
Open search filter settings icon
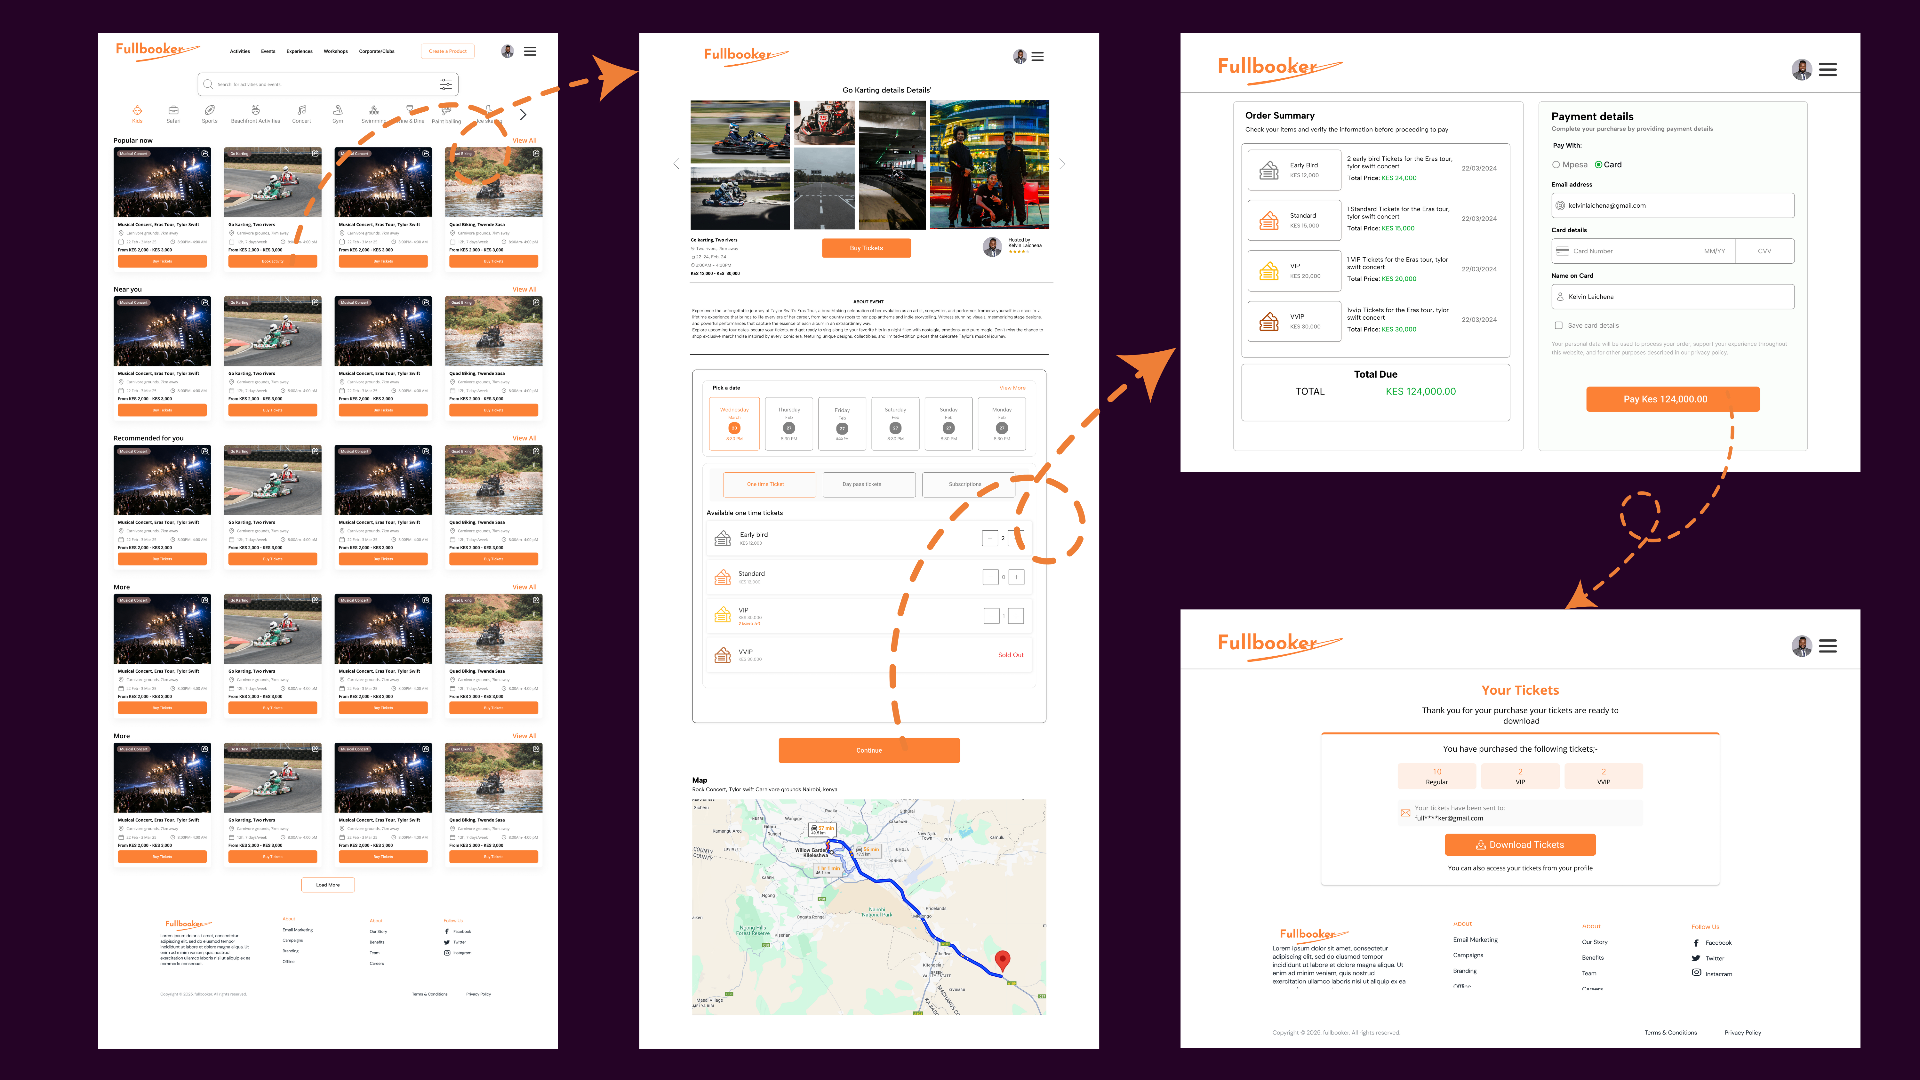point(446,85)
